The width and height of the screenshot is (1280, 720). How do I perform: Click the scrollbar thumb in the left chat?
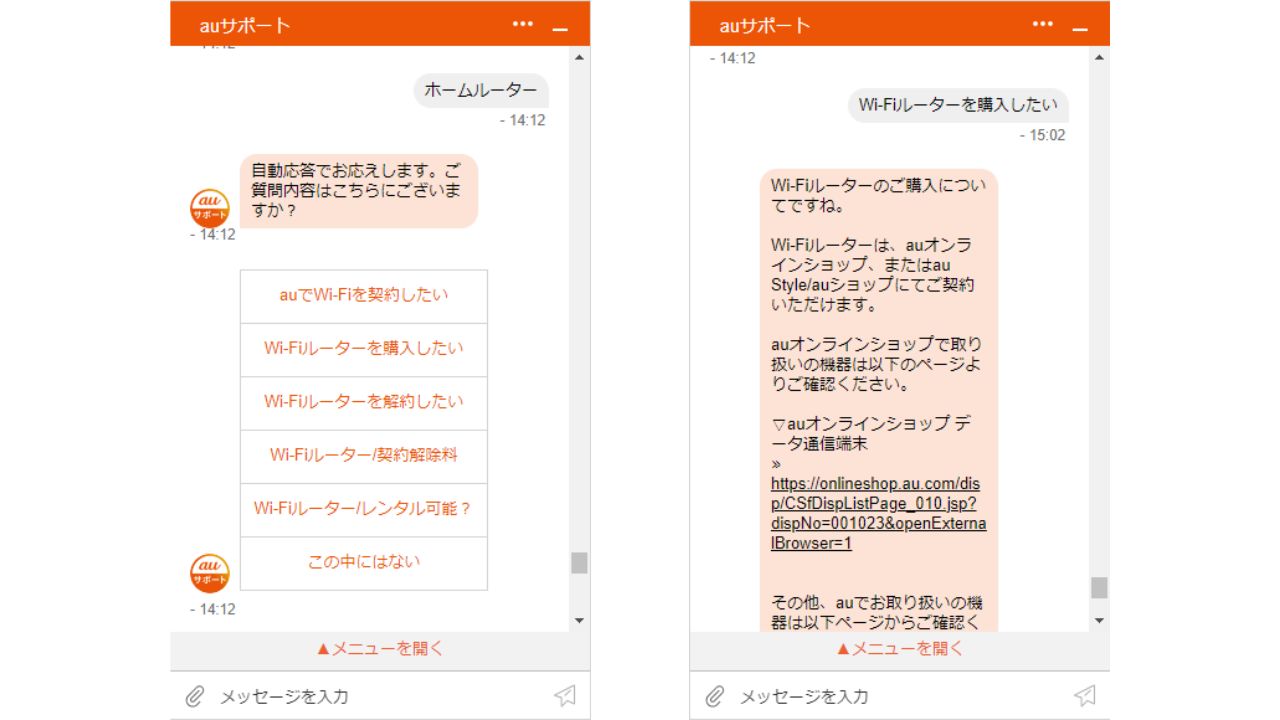(x=579, y=563)
